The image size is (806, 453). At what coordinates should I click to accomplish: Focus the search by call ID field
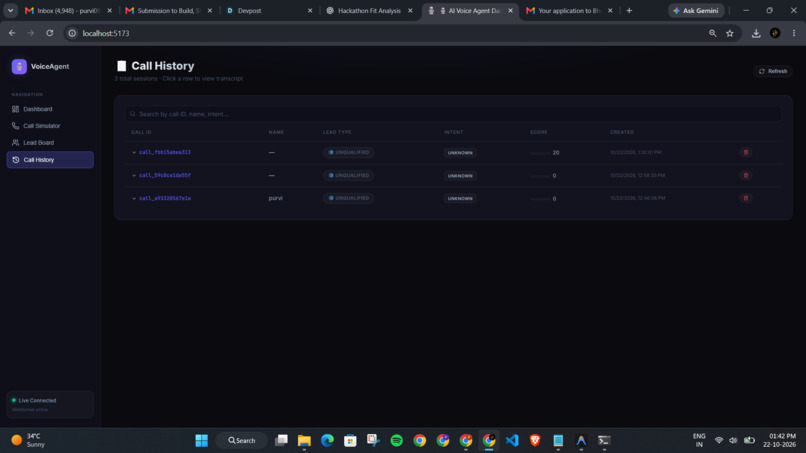pyautogui.click(x=453, y=114)
